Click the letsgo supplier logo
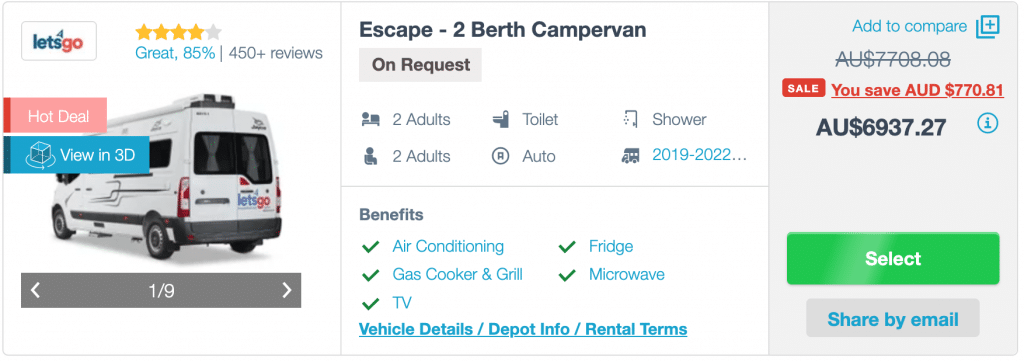 [x=59, y=41]
